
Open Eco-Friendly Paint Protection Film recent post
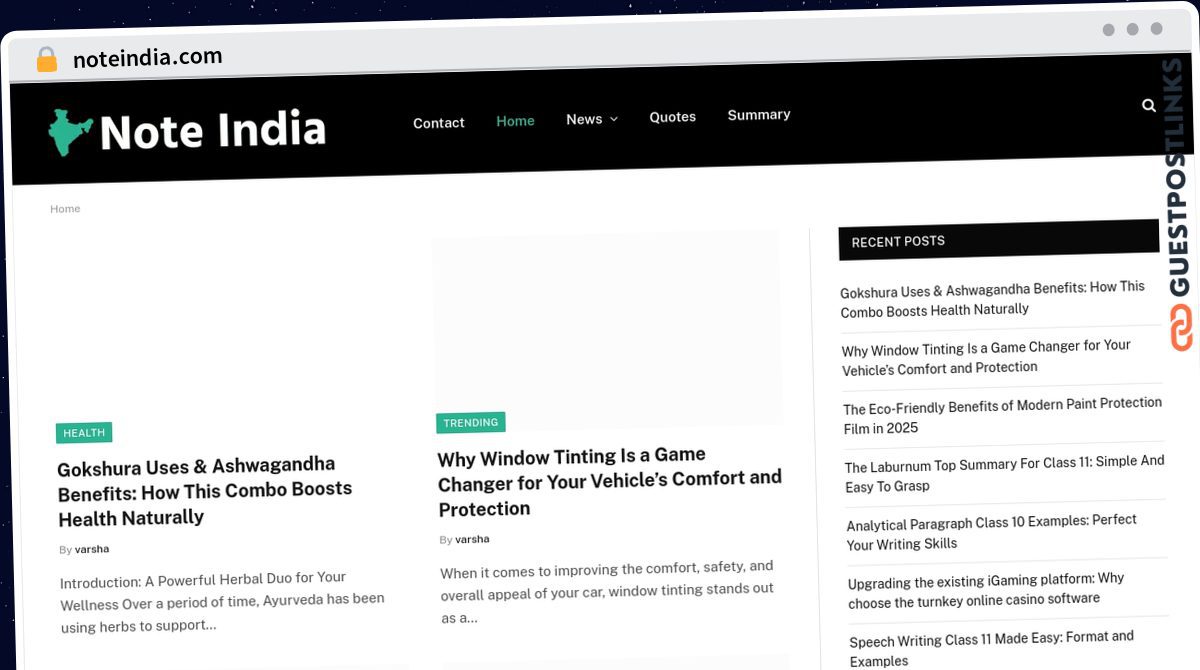(1002, 415)
